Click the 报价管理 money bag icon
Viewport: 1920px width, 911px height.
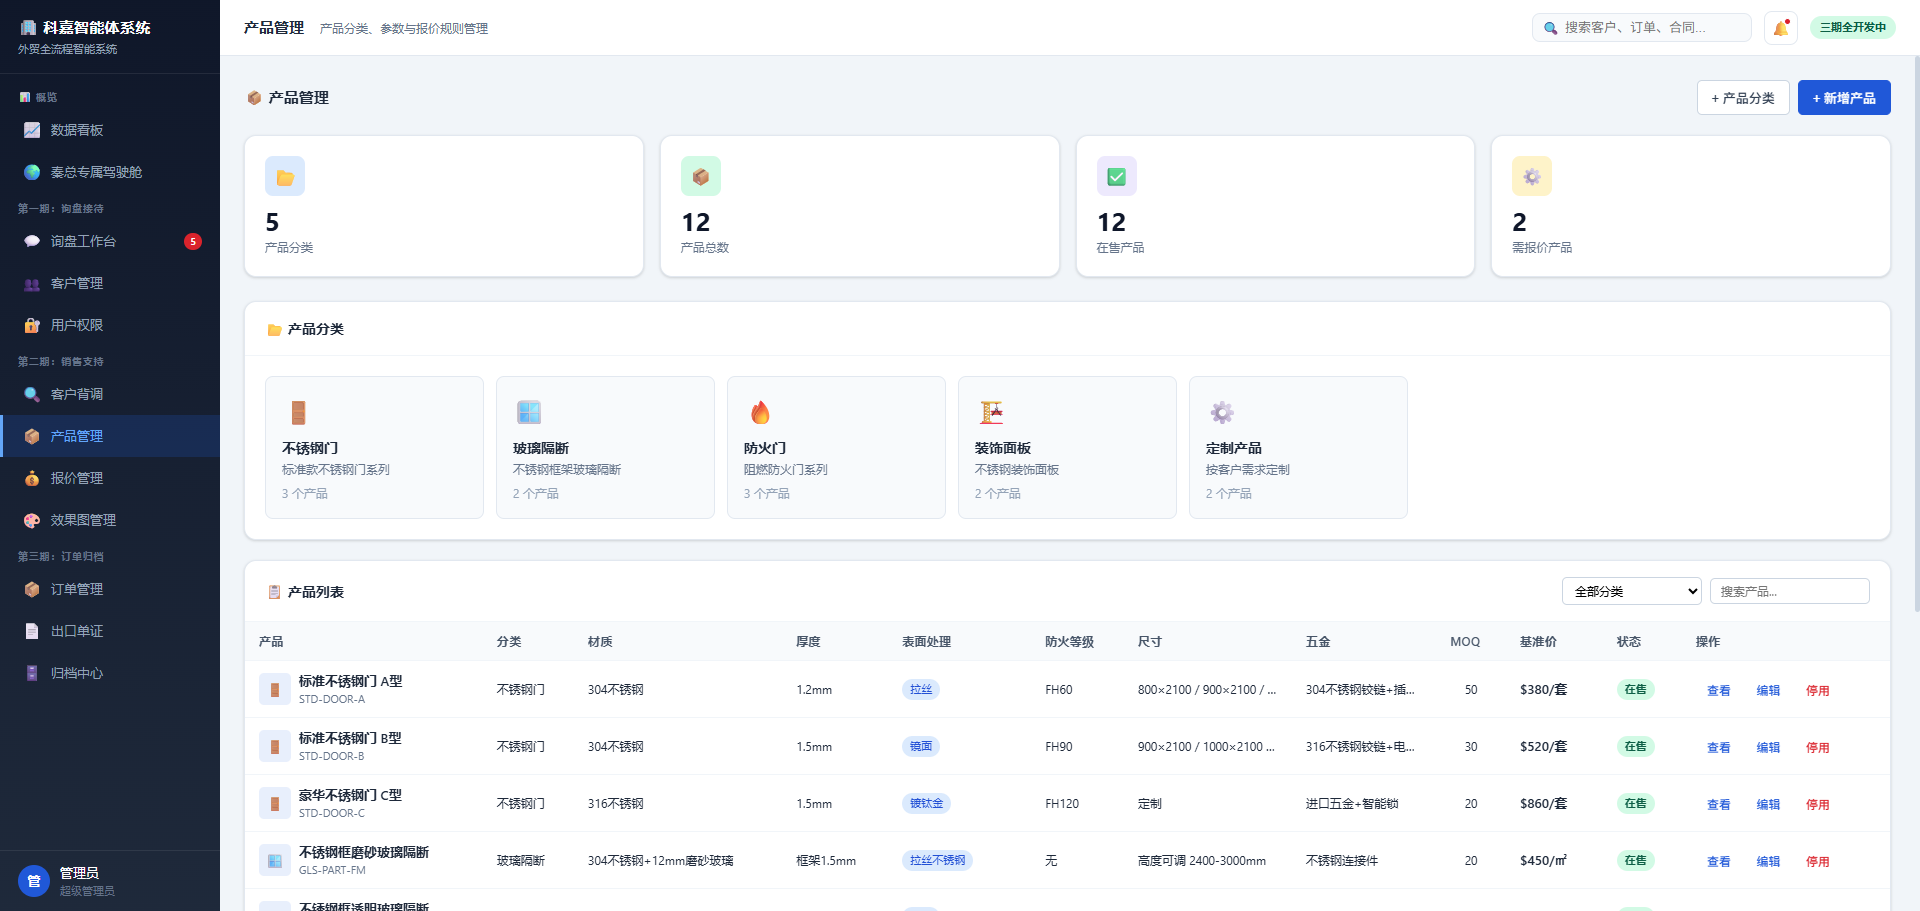coord(32,478)
